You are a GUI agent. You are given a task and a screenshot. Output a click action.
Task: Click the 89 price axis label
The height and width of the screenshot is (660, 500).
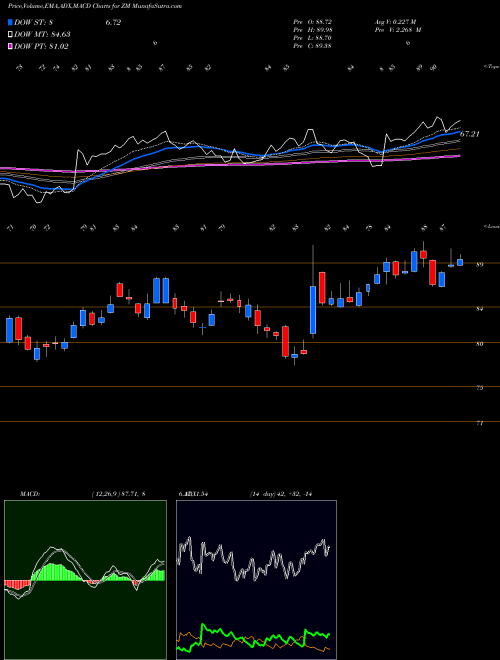pyautogui.click(x=479, y=265)
